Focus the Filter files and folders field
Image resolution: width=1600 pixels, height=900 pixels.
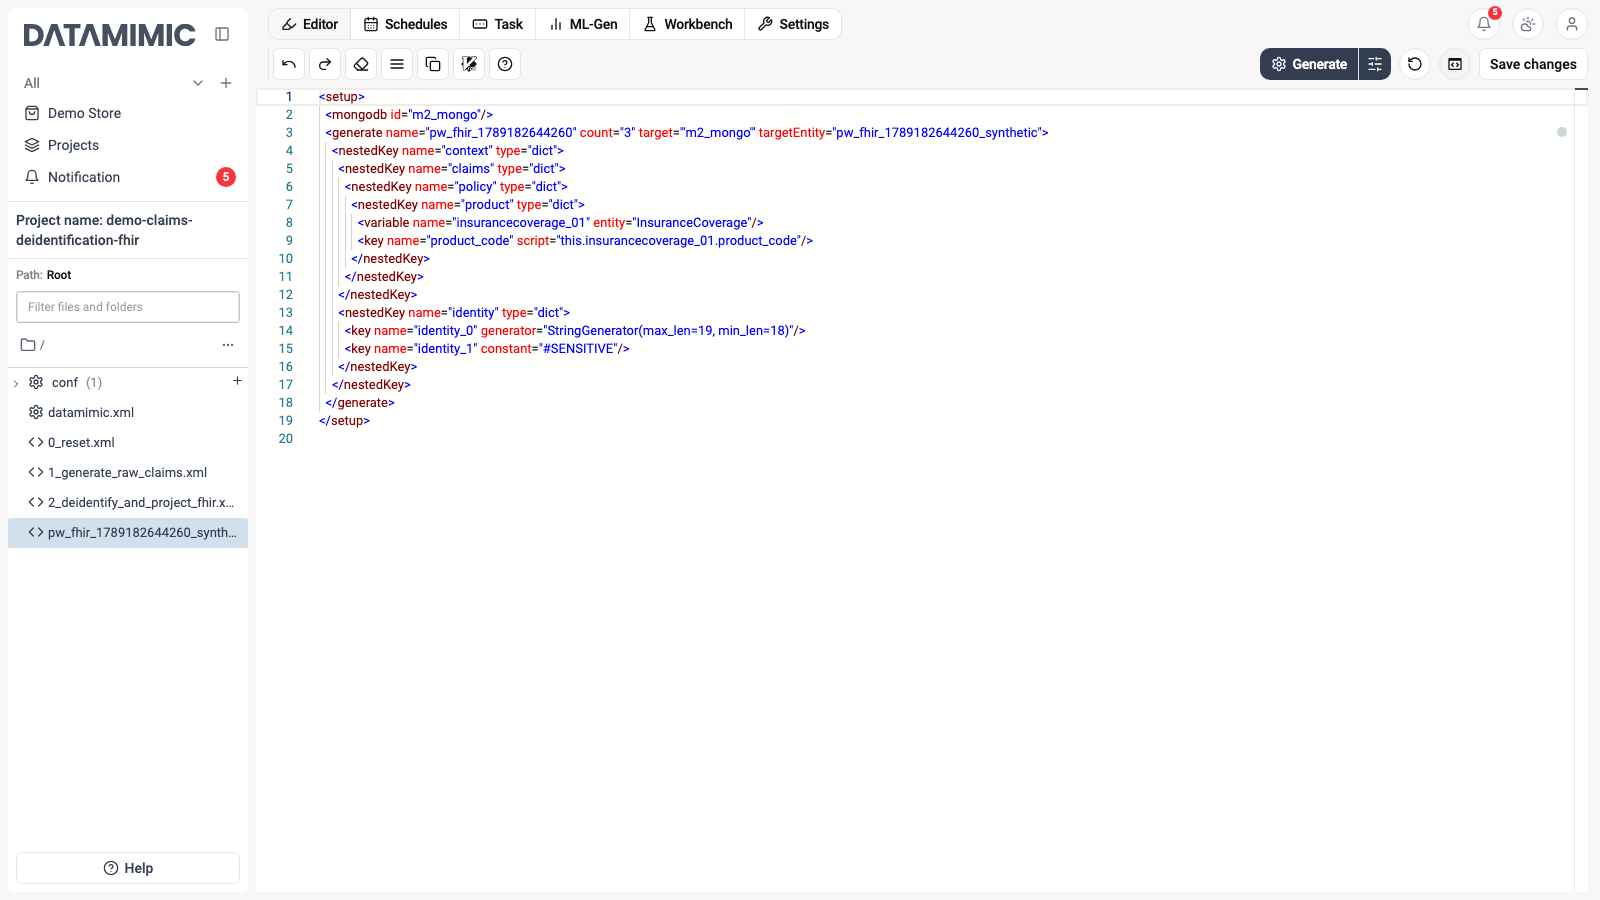coord(128,307)
